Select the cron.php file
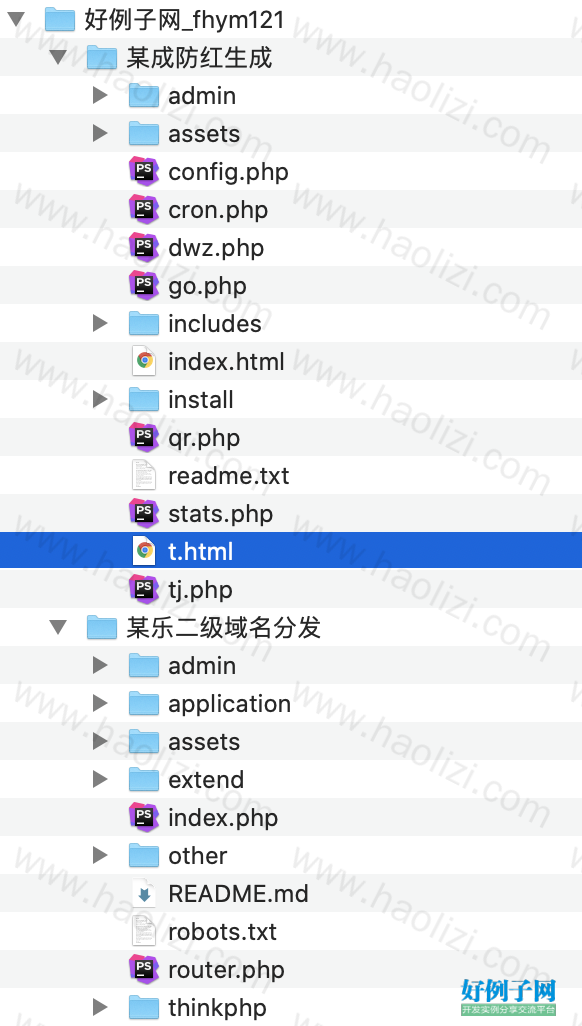 coord(291,209)
